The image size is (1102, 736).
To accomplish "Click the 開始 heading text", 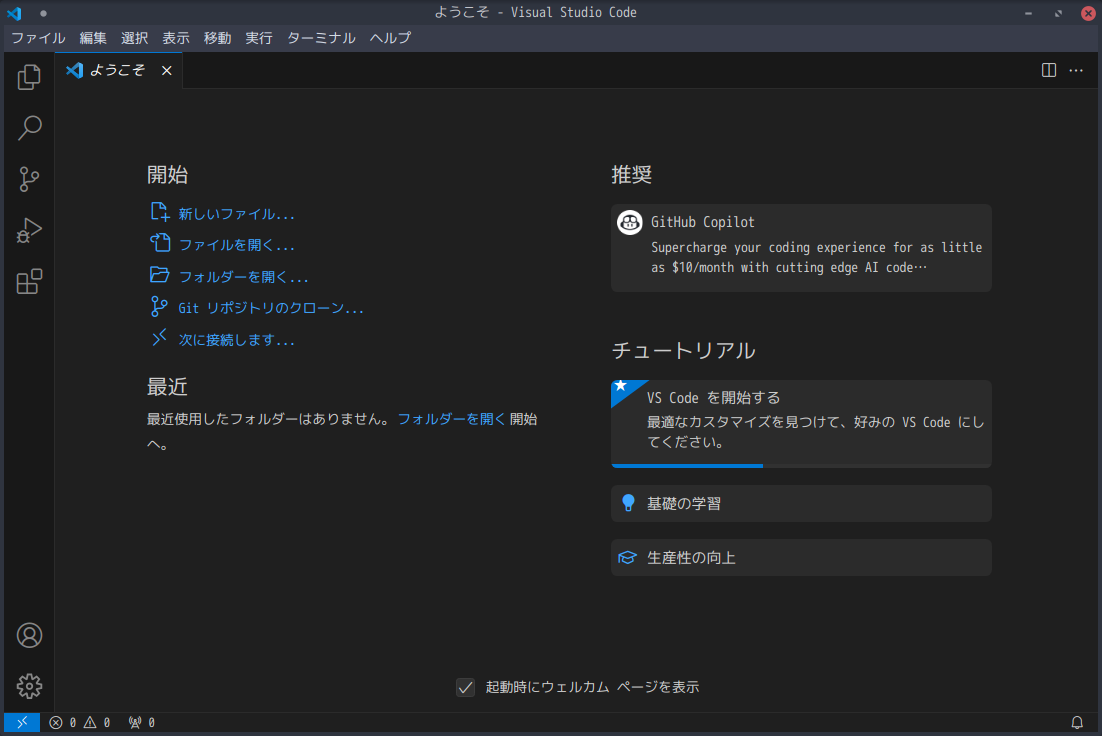I will (x=167, y=174).
